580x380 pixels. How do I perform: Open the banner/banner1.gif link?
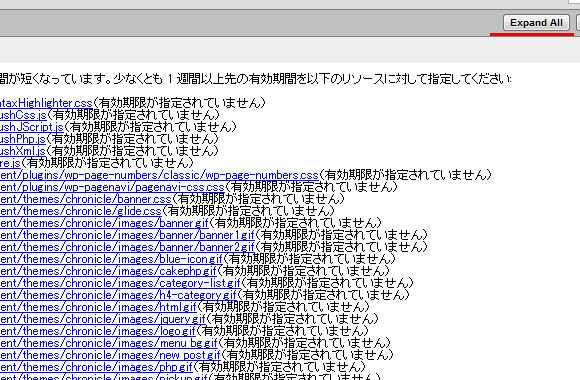127,235
